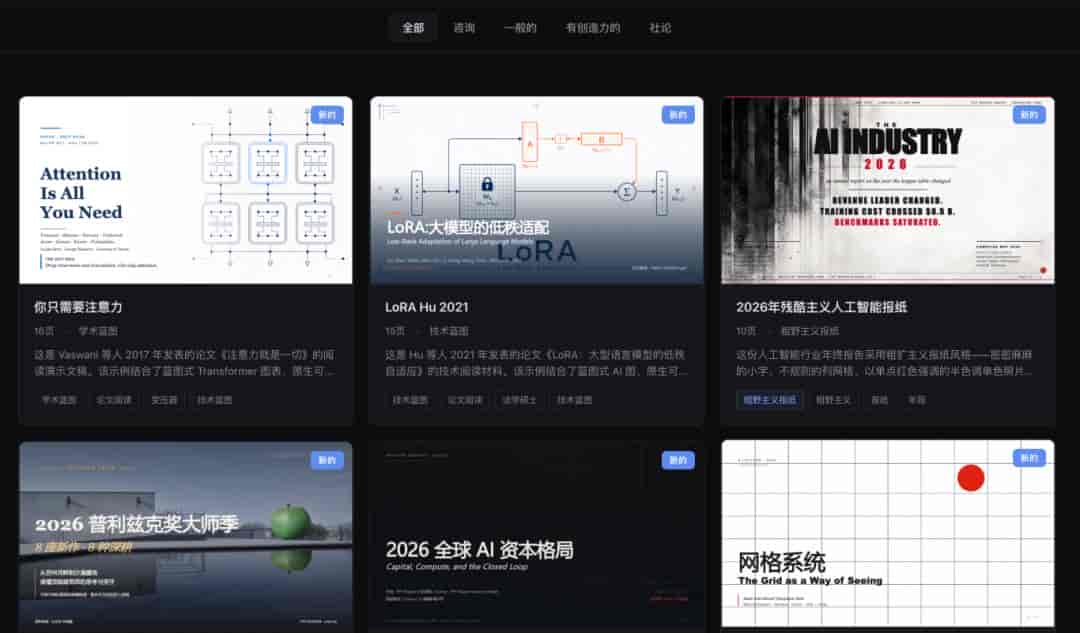Click the 法学硕士 tag under LoRA Hu 2021
The image size is (1080, 633).
[x=519, y=399]
